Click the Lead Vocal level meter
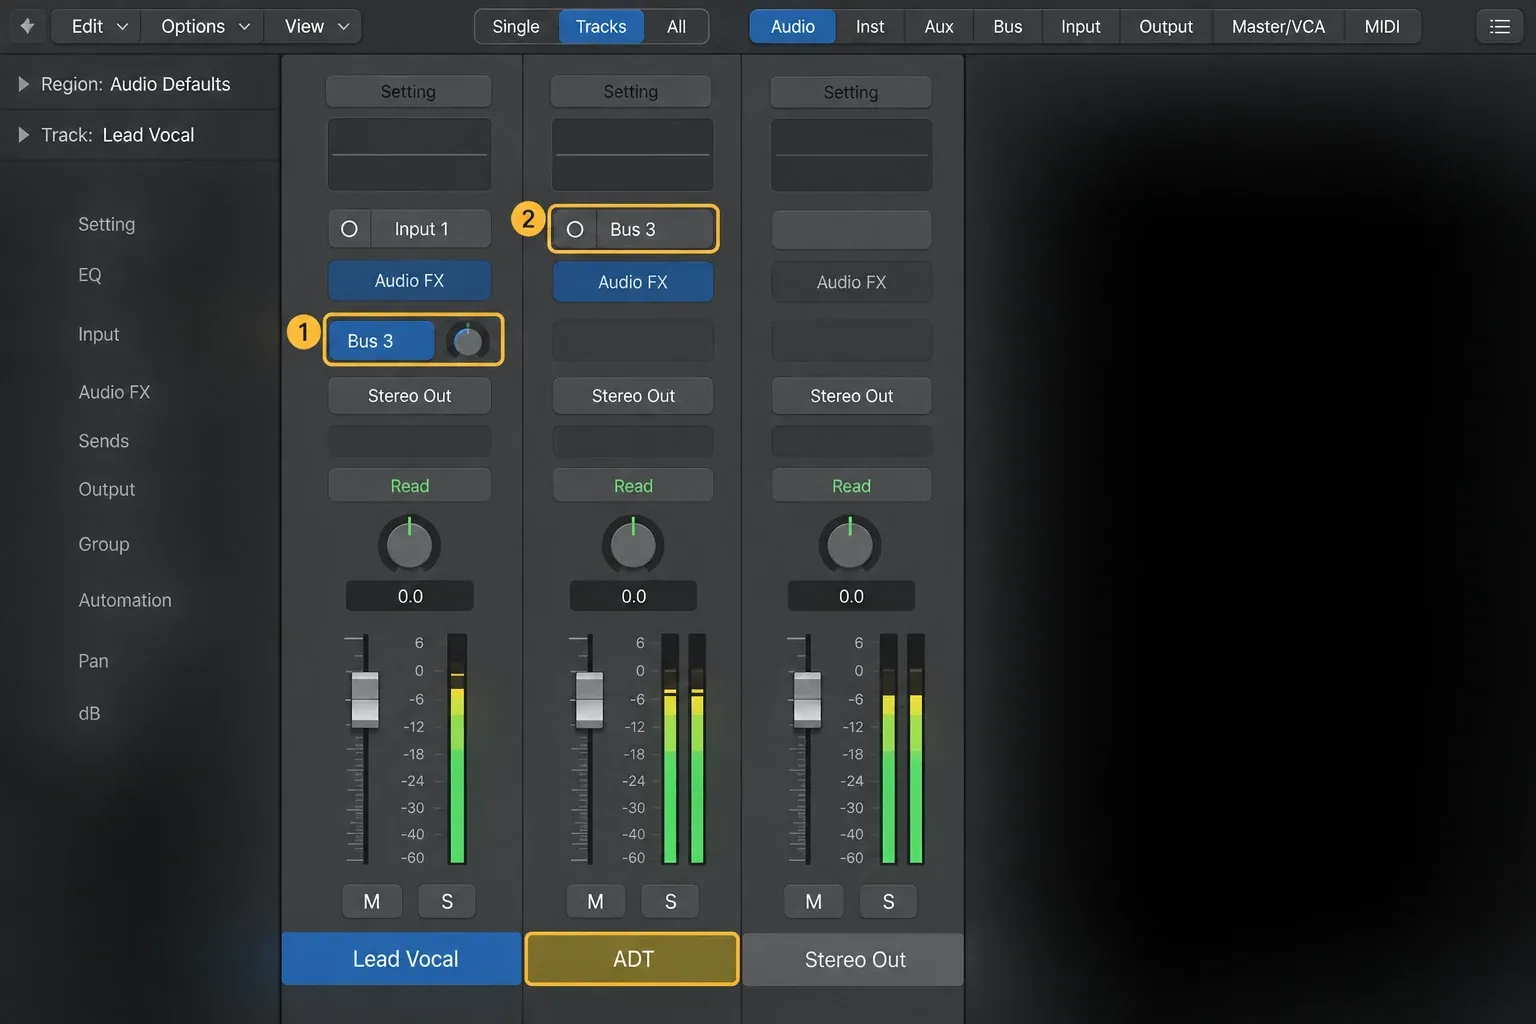 [457, 748]
